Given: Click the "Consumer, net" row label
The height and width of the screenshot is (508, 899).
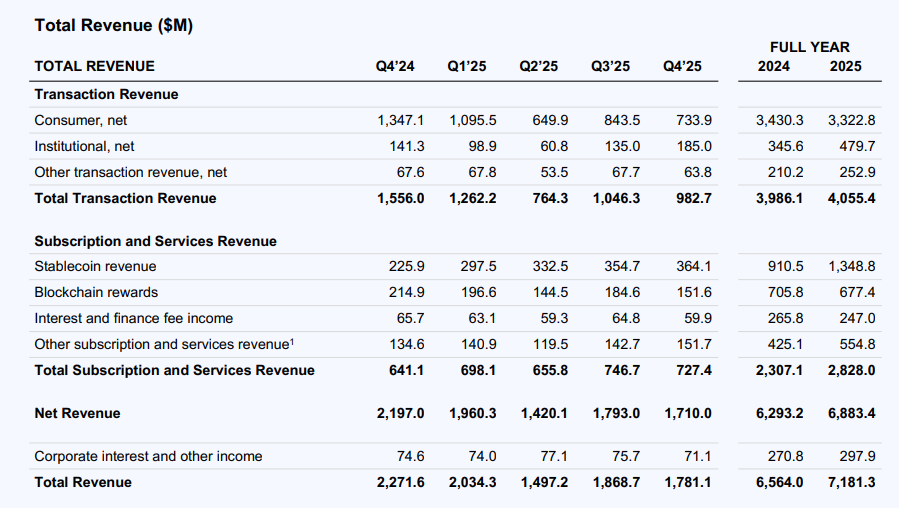Looking at the screenshot, I should pos(81,120).
